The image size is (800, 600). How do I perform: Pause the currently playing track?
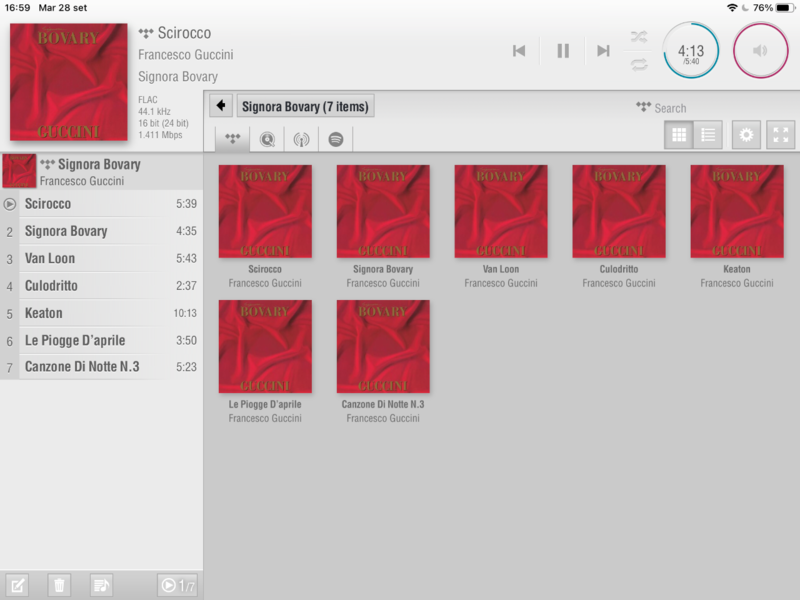[x=563, y=51]
